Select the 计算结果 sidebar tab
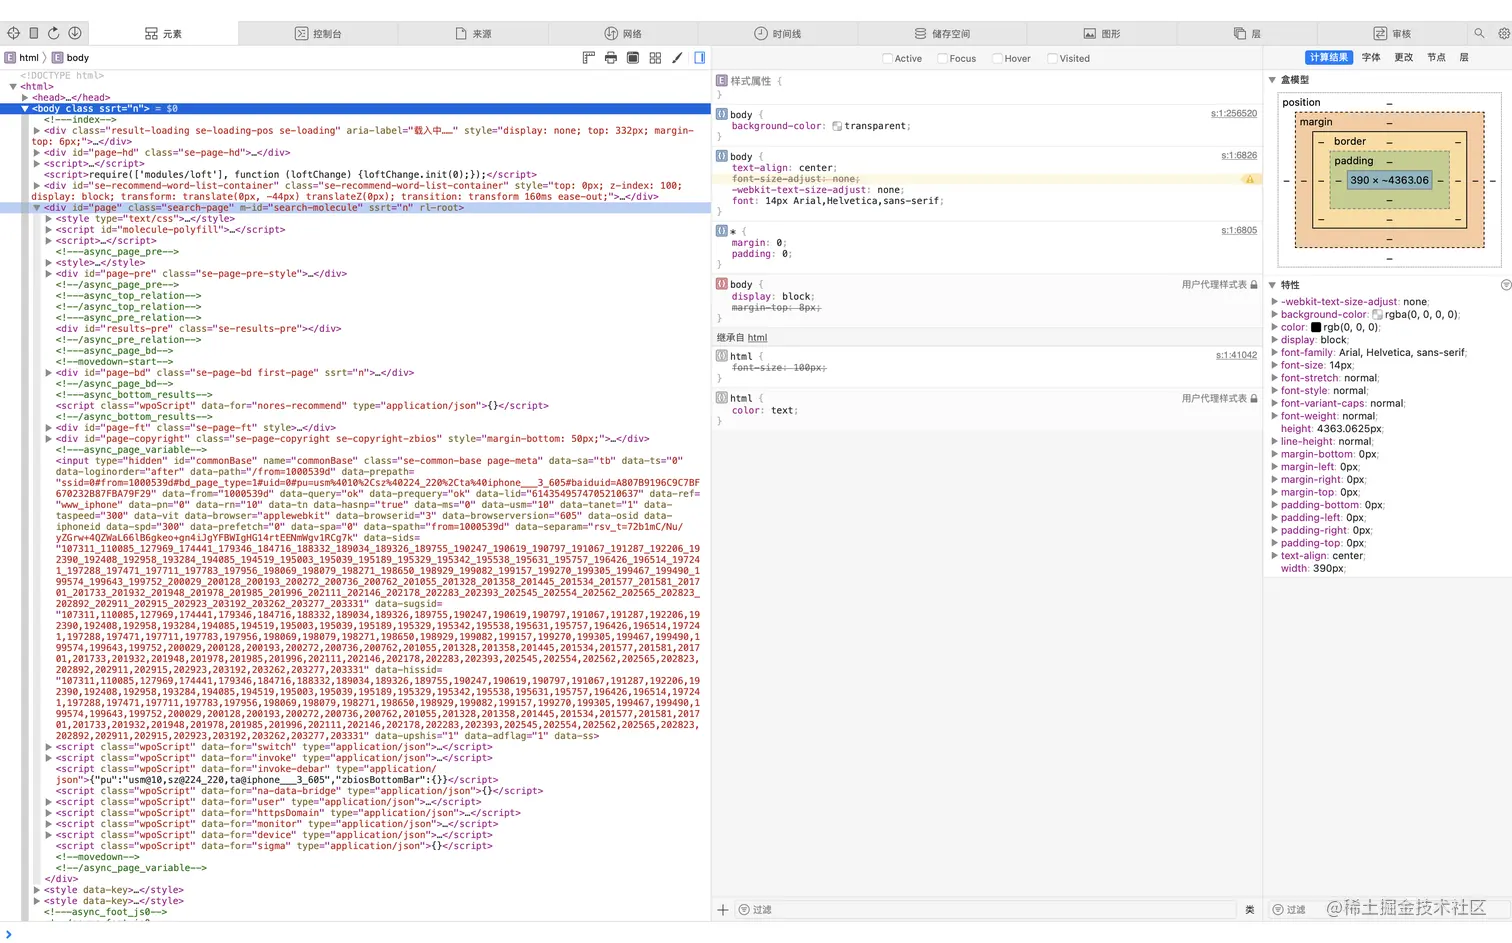The image size is (1512, 943). 1329,57
